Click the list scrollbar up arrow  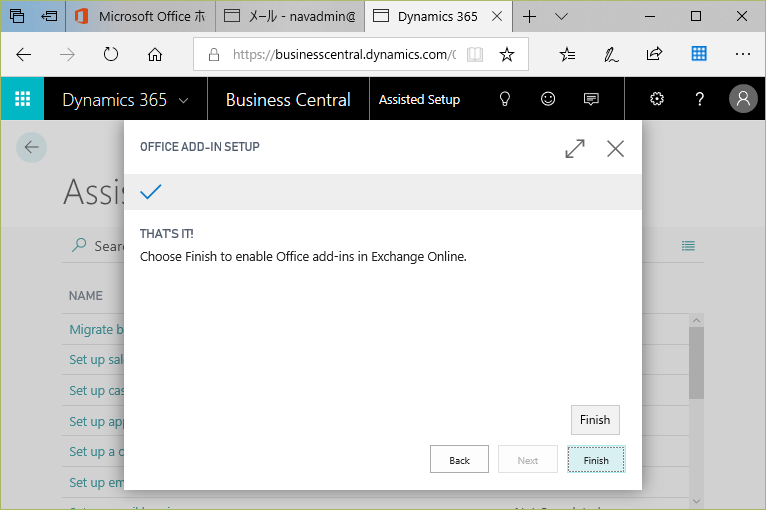(697, 320)
